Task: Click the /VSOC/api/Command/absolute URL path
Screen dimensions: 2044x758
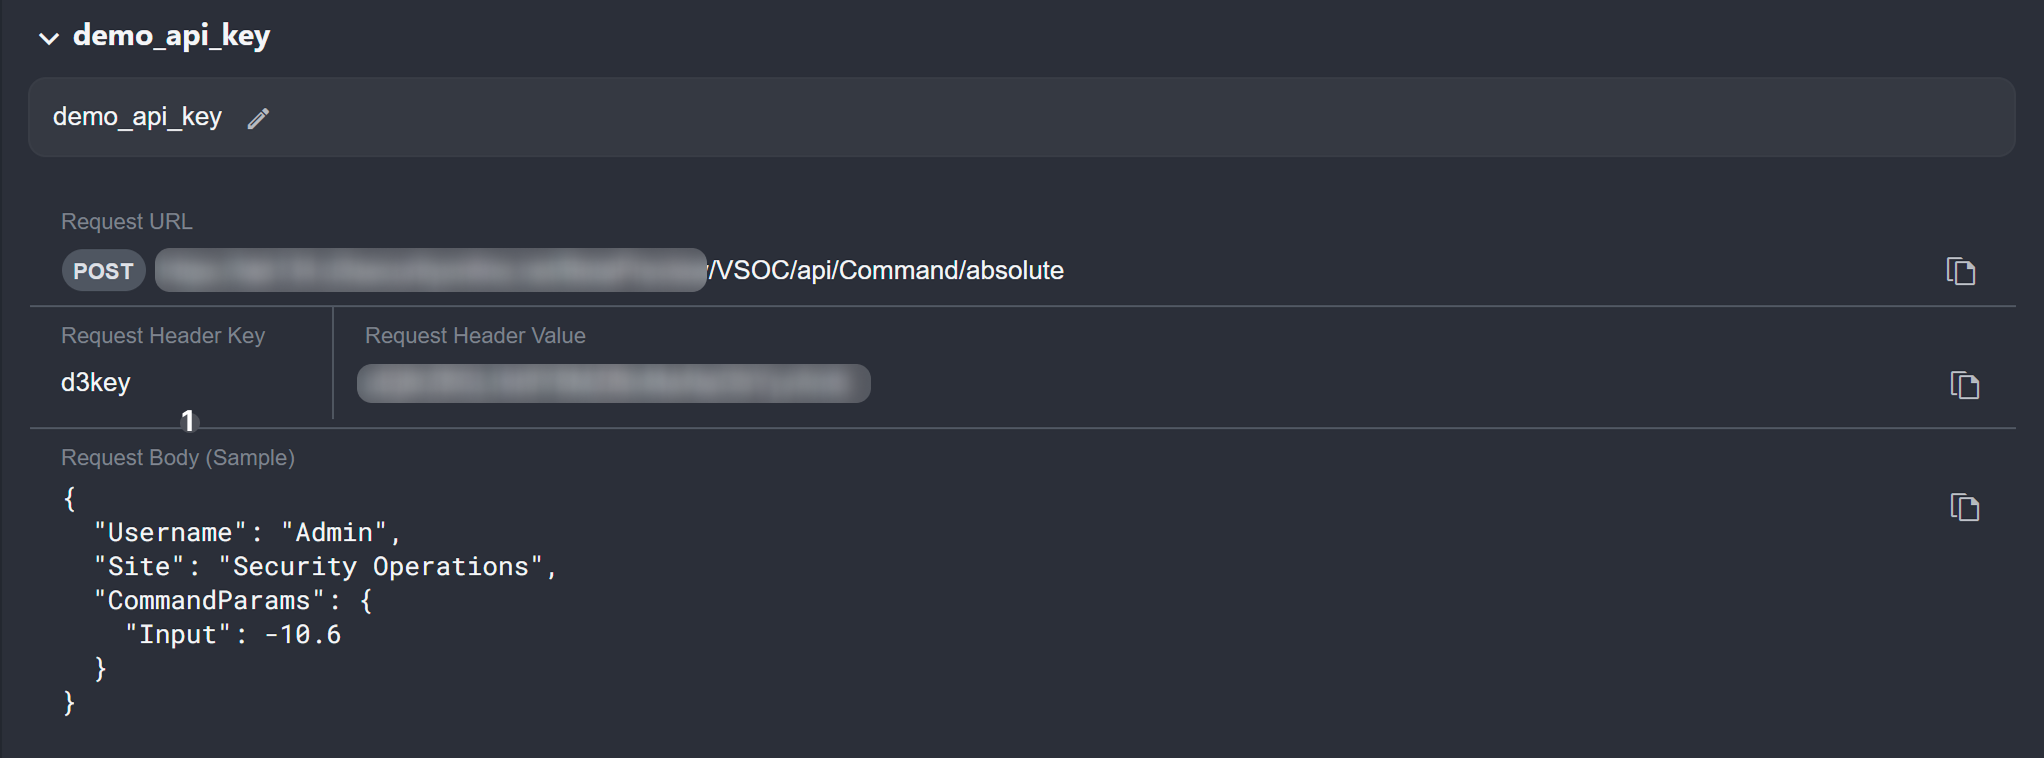Action: coord(886,270)
